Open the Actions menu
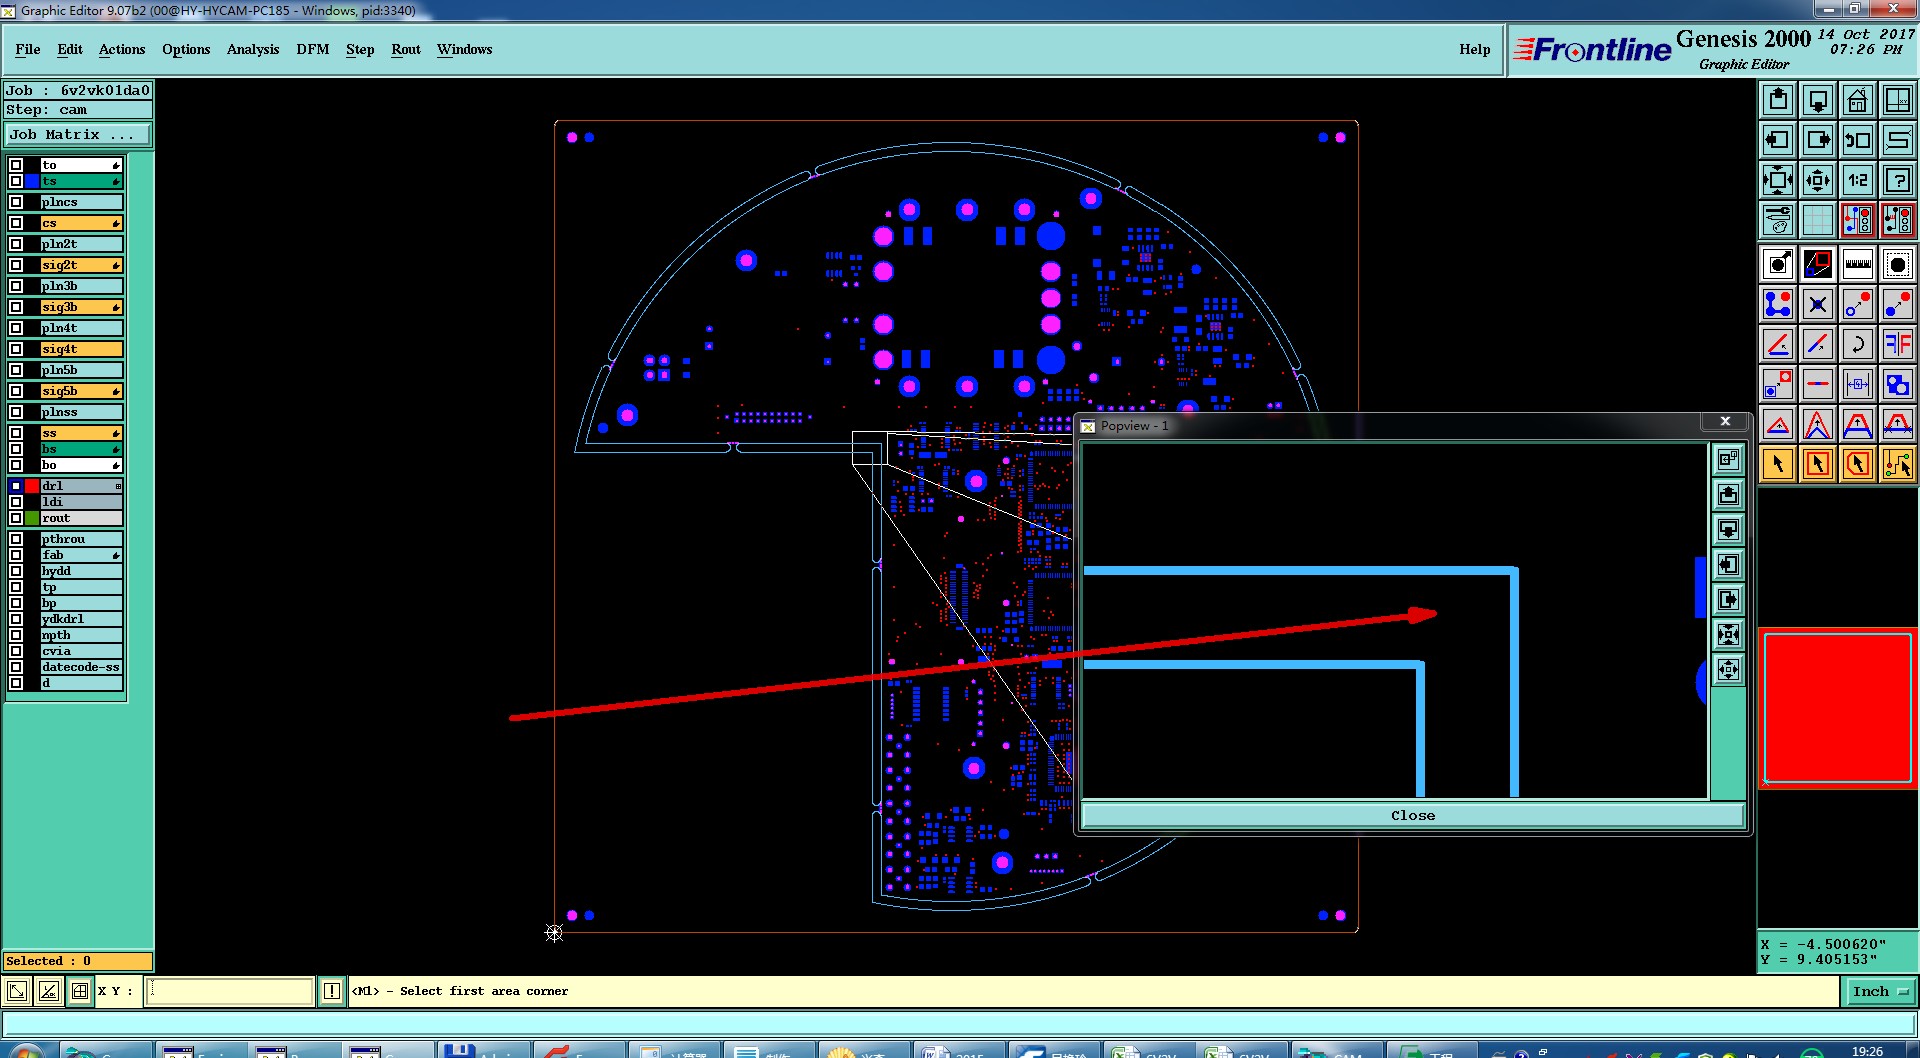 pos(122,49)
